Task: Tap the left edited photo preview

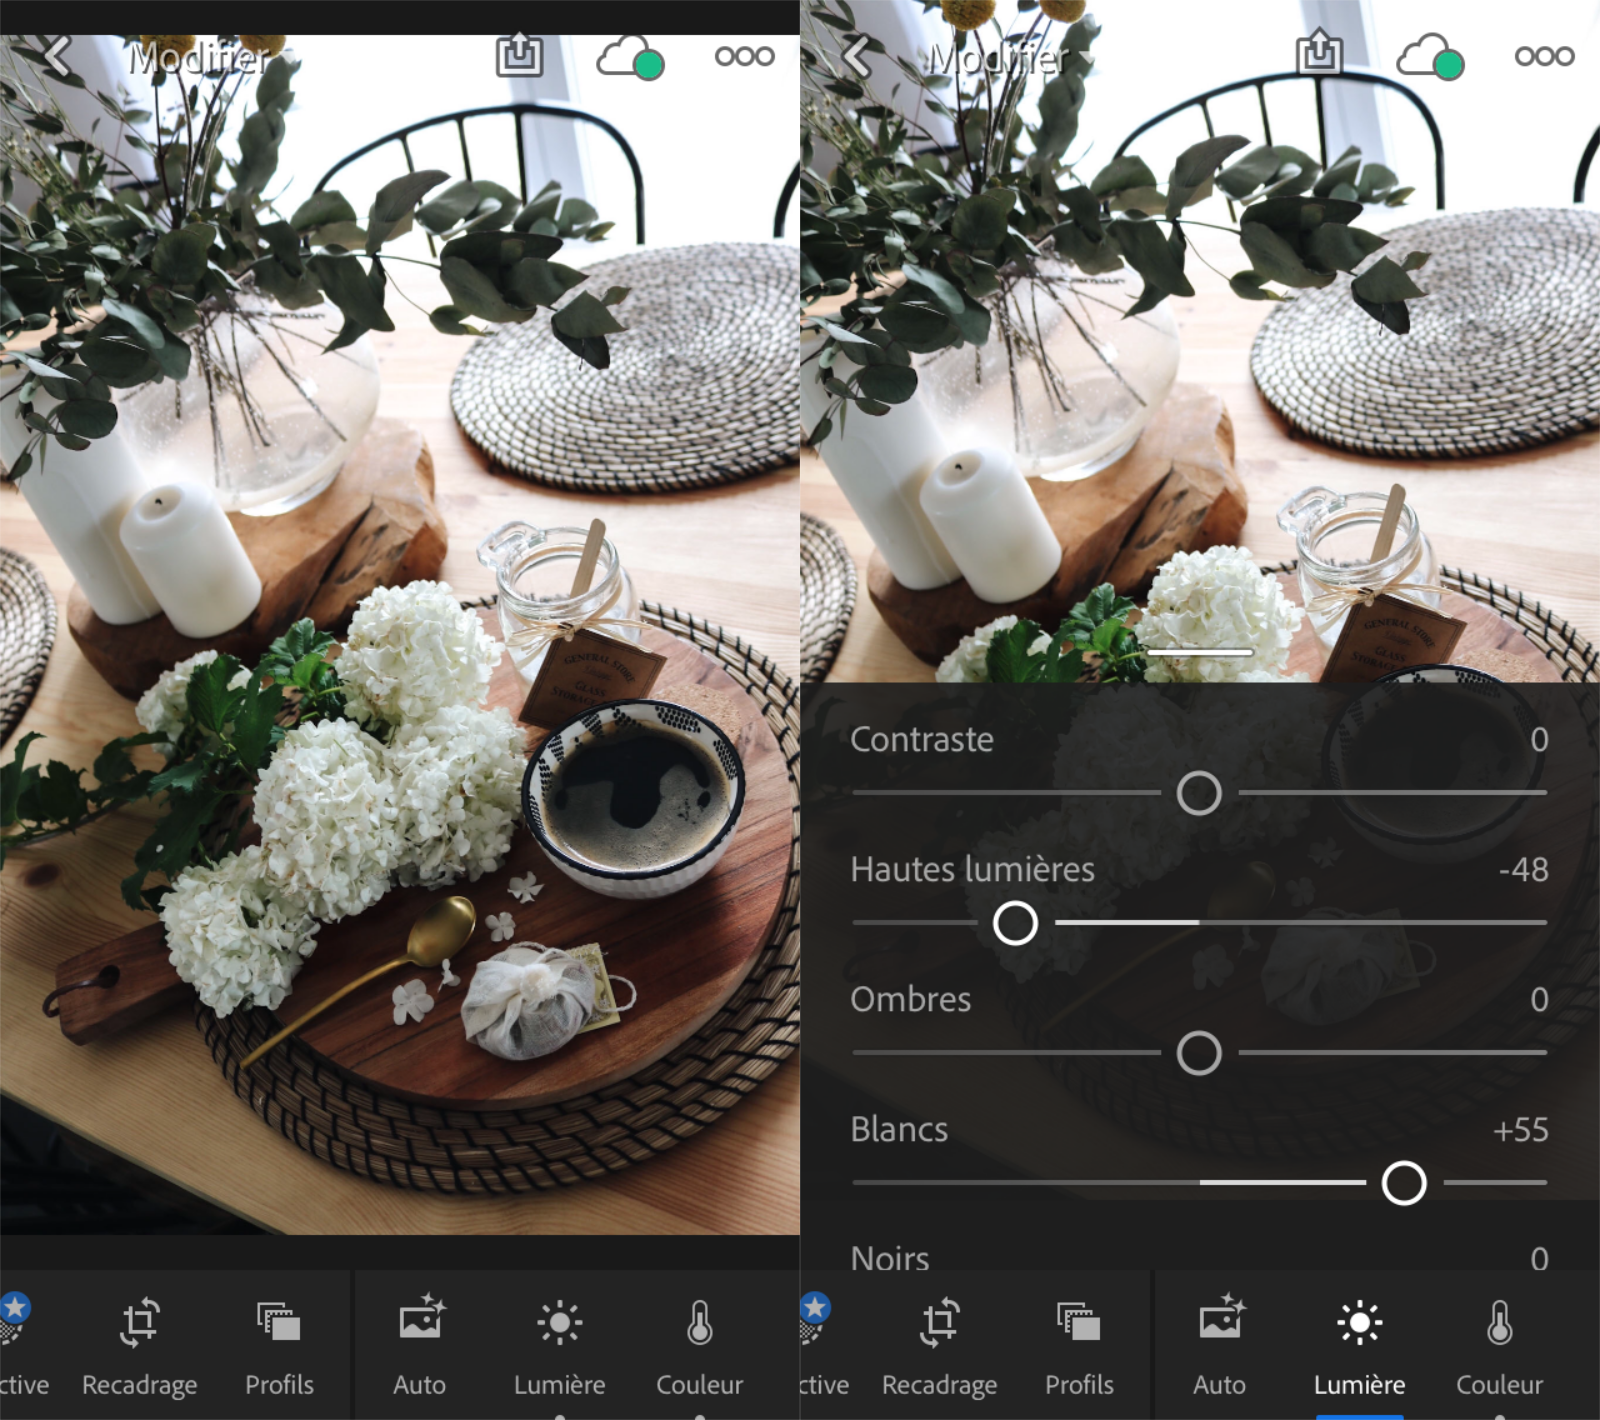Action: (x=400, y=650)
